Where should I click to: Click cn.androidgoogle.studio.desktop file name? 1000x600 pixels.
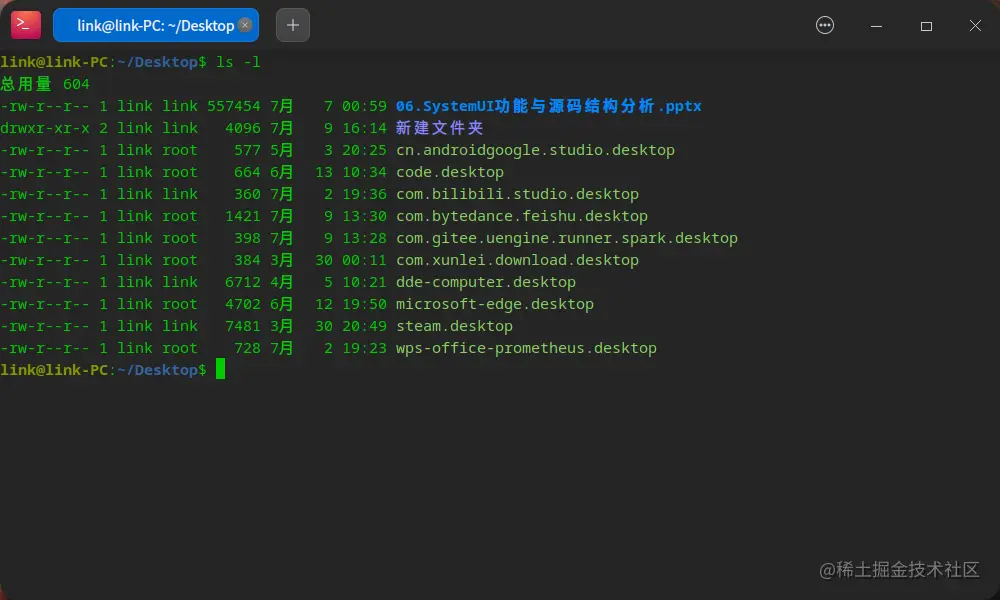535,150
